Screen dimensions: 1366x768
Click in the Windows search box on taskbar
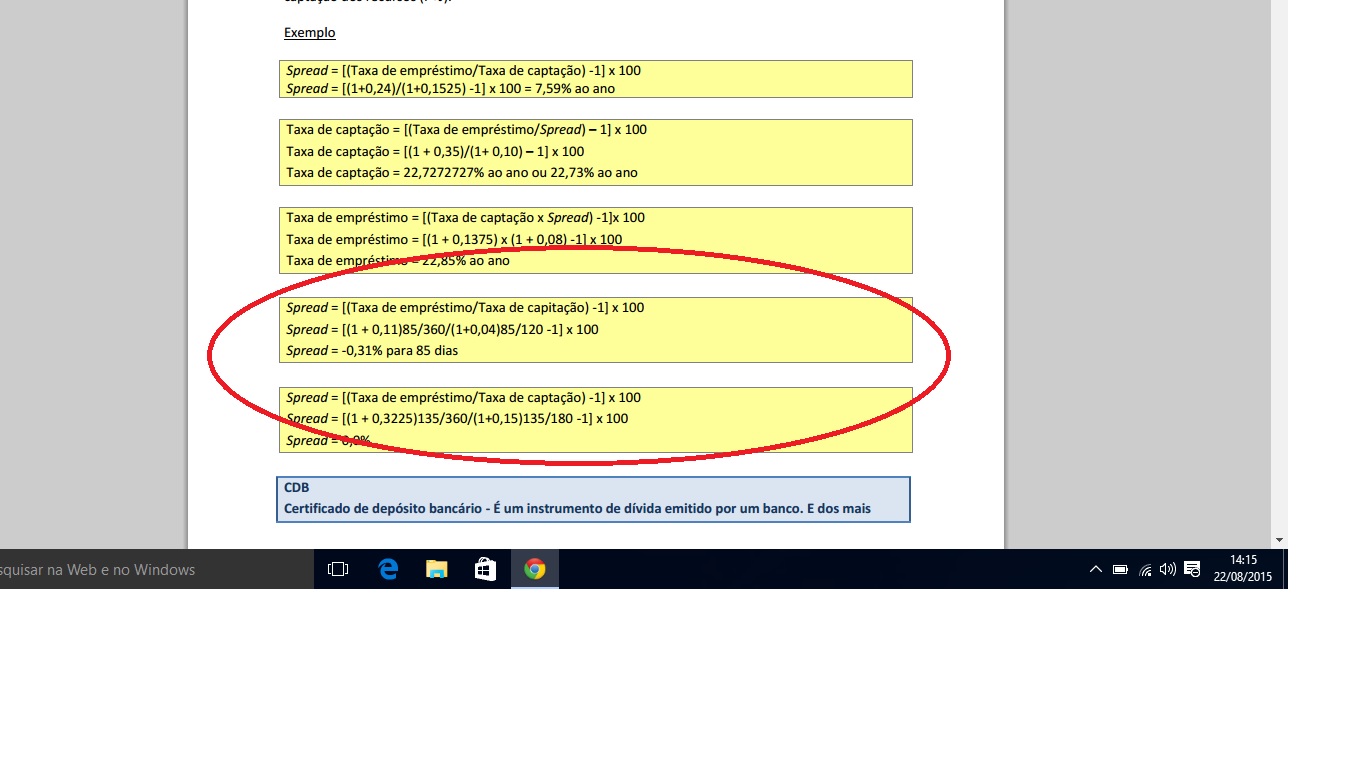coord(150,569)
